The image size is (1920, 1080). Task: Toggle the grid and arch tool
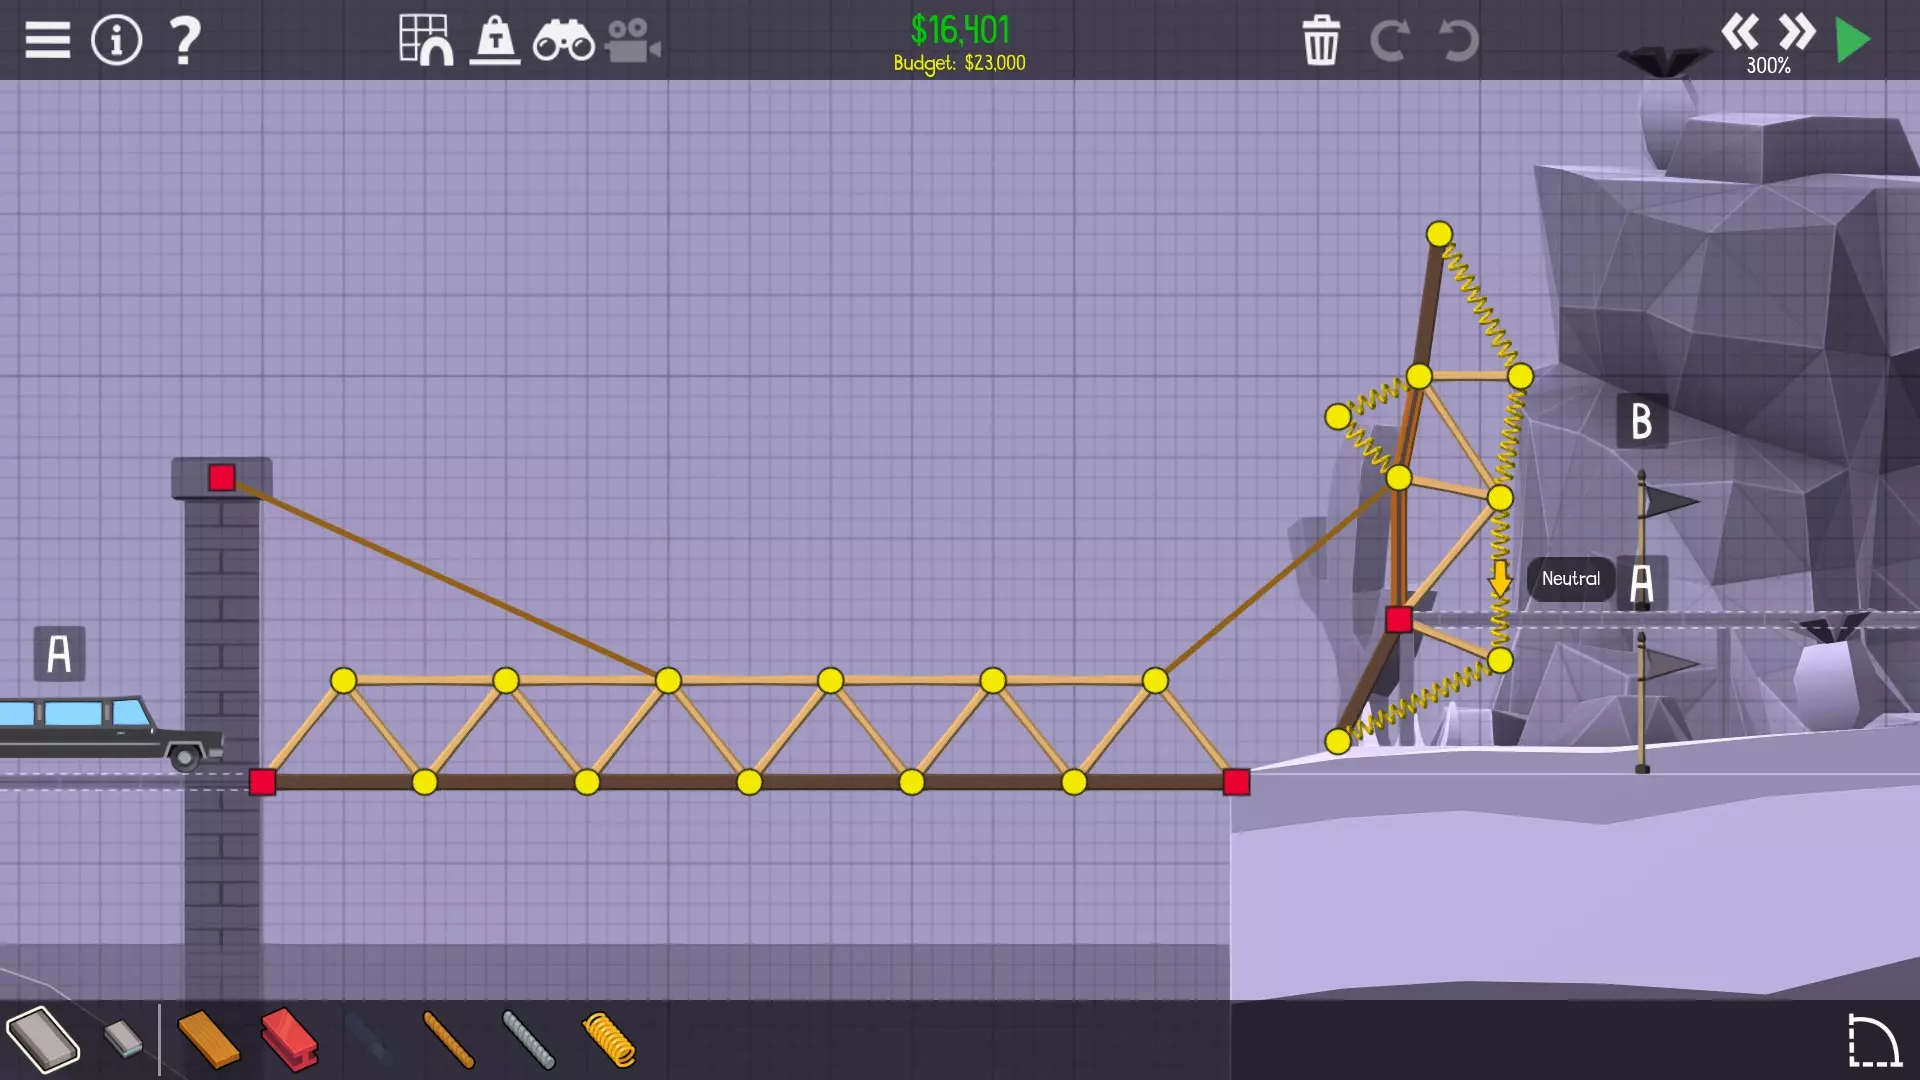[x=425, y=41]
